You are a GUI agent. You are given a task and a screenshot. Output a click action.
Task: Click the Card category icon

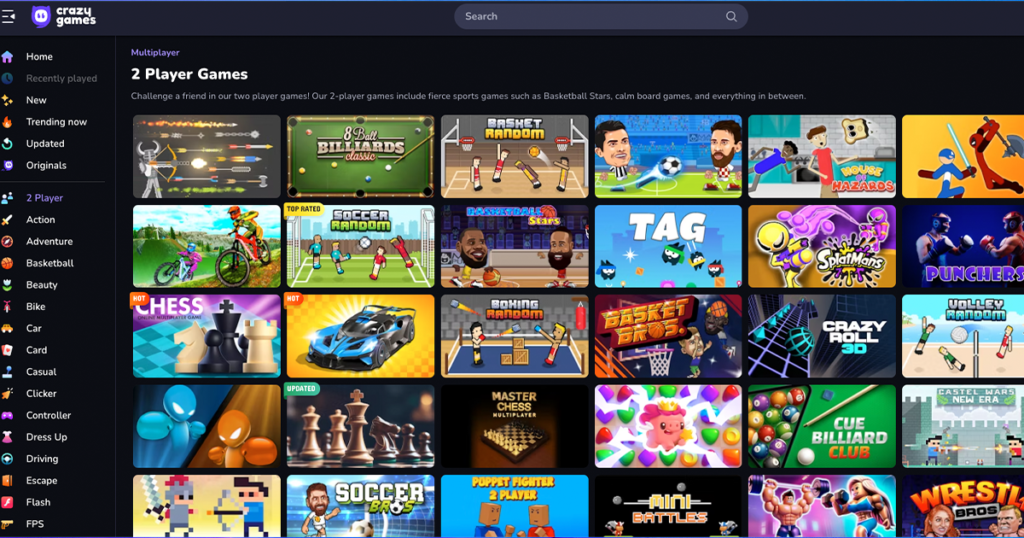[x=7, y=350]
